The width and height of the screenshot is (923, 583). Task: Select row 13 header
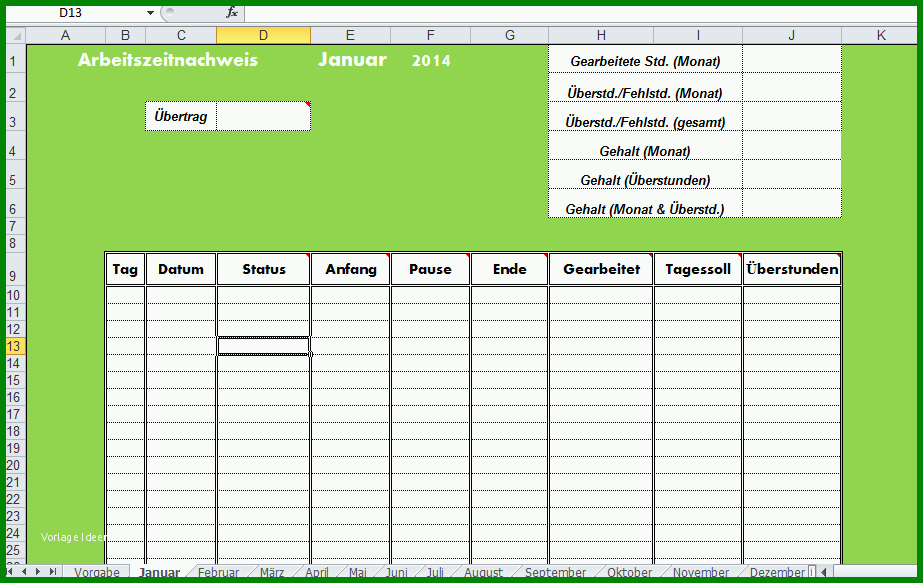(14, 346)
